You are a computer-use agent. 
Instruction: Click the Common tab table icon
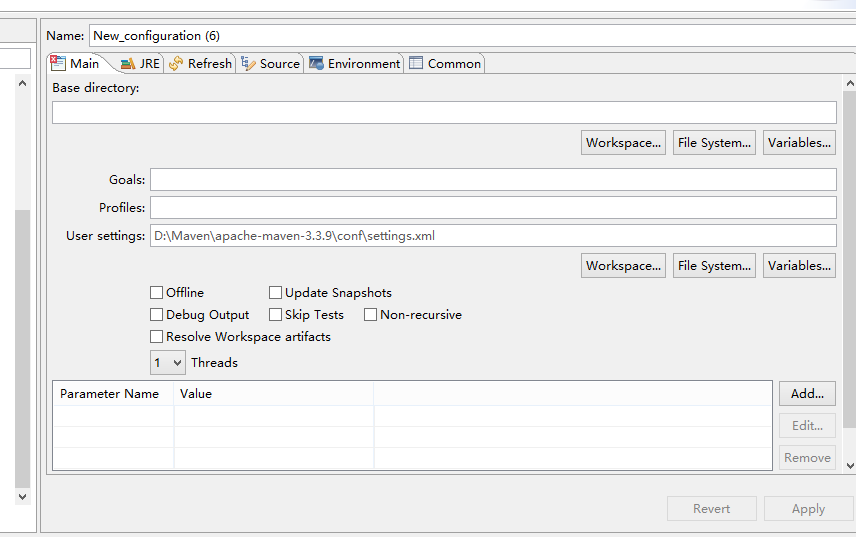pyautogui.click(x=416, y=63)
